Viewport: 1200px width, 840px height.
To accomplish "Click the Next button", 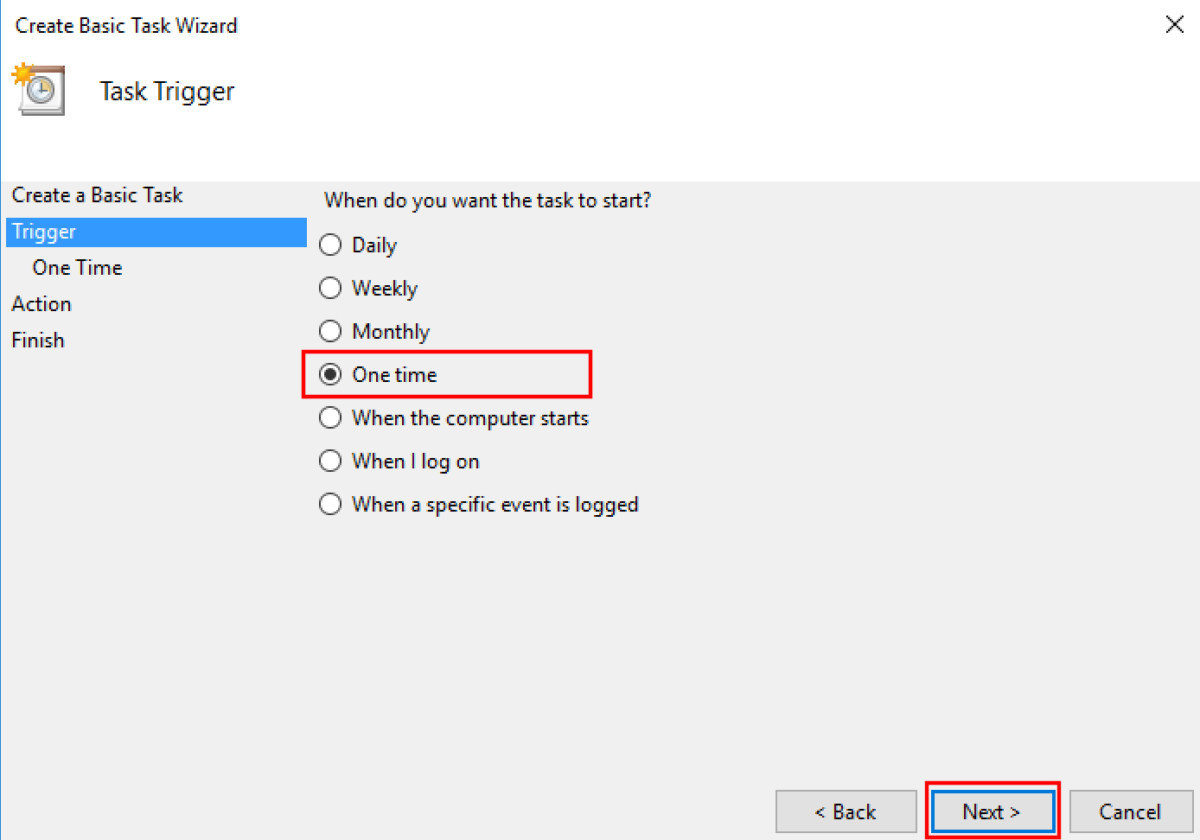I will tap(992, 811).
